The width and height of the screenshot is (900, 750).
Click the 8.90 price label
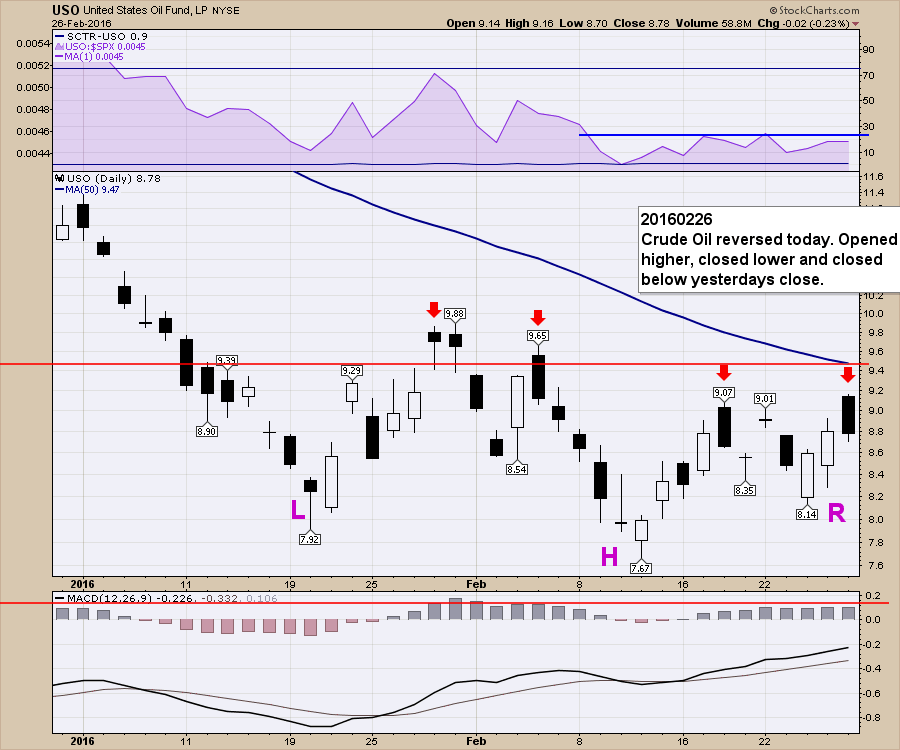pos(207,431)
